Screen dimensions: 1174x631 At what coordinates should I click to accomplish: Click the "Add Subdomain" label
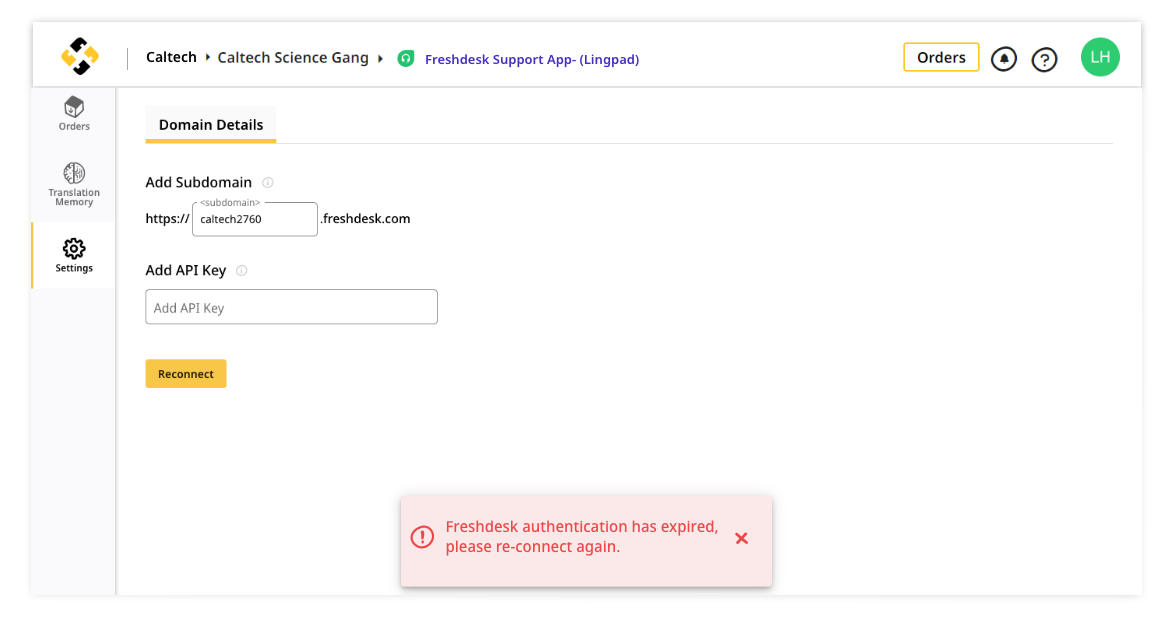198,183
